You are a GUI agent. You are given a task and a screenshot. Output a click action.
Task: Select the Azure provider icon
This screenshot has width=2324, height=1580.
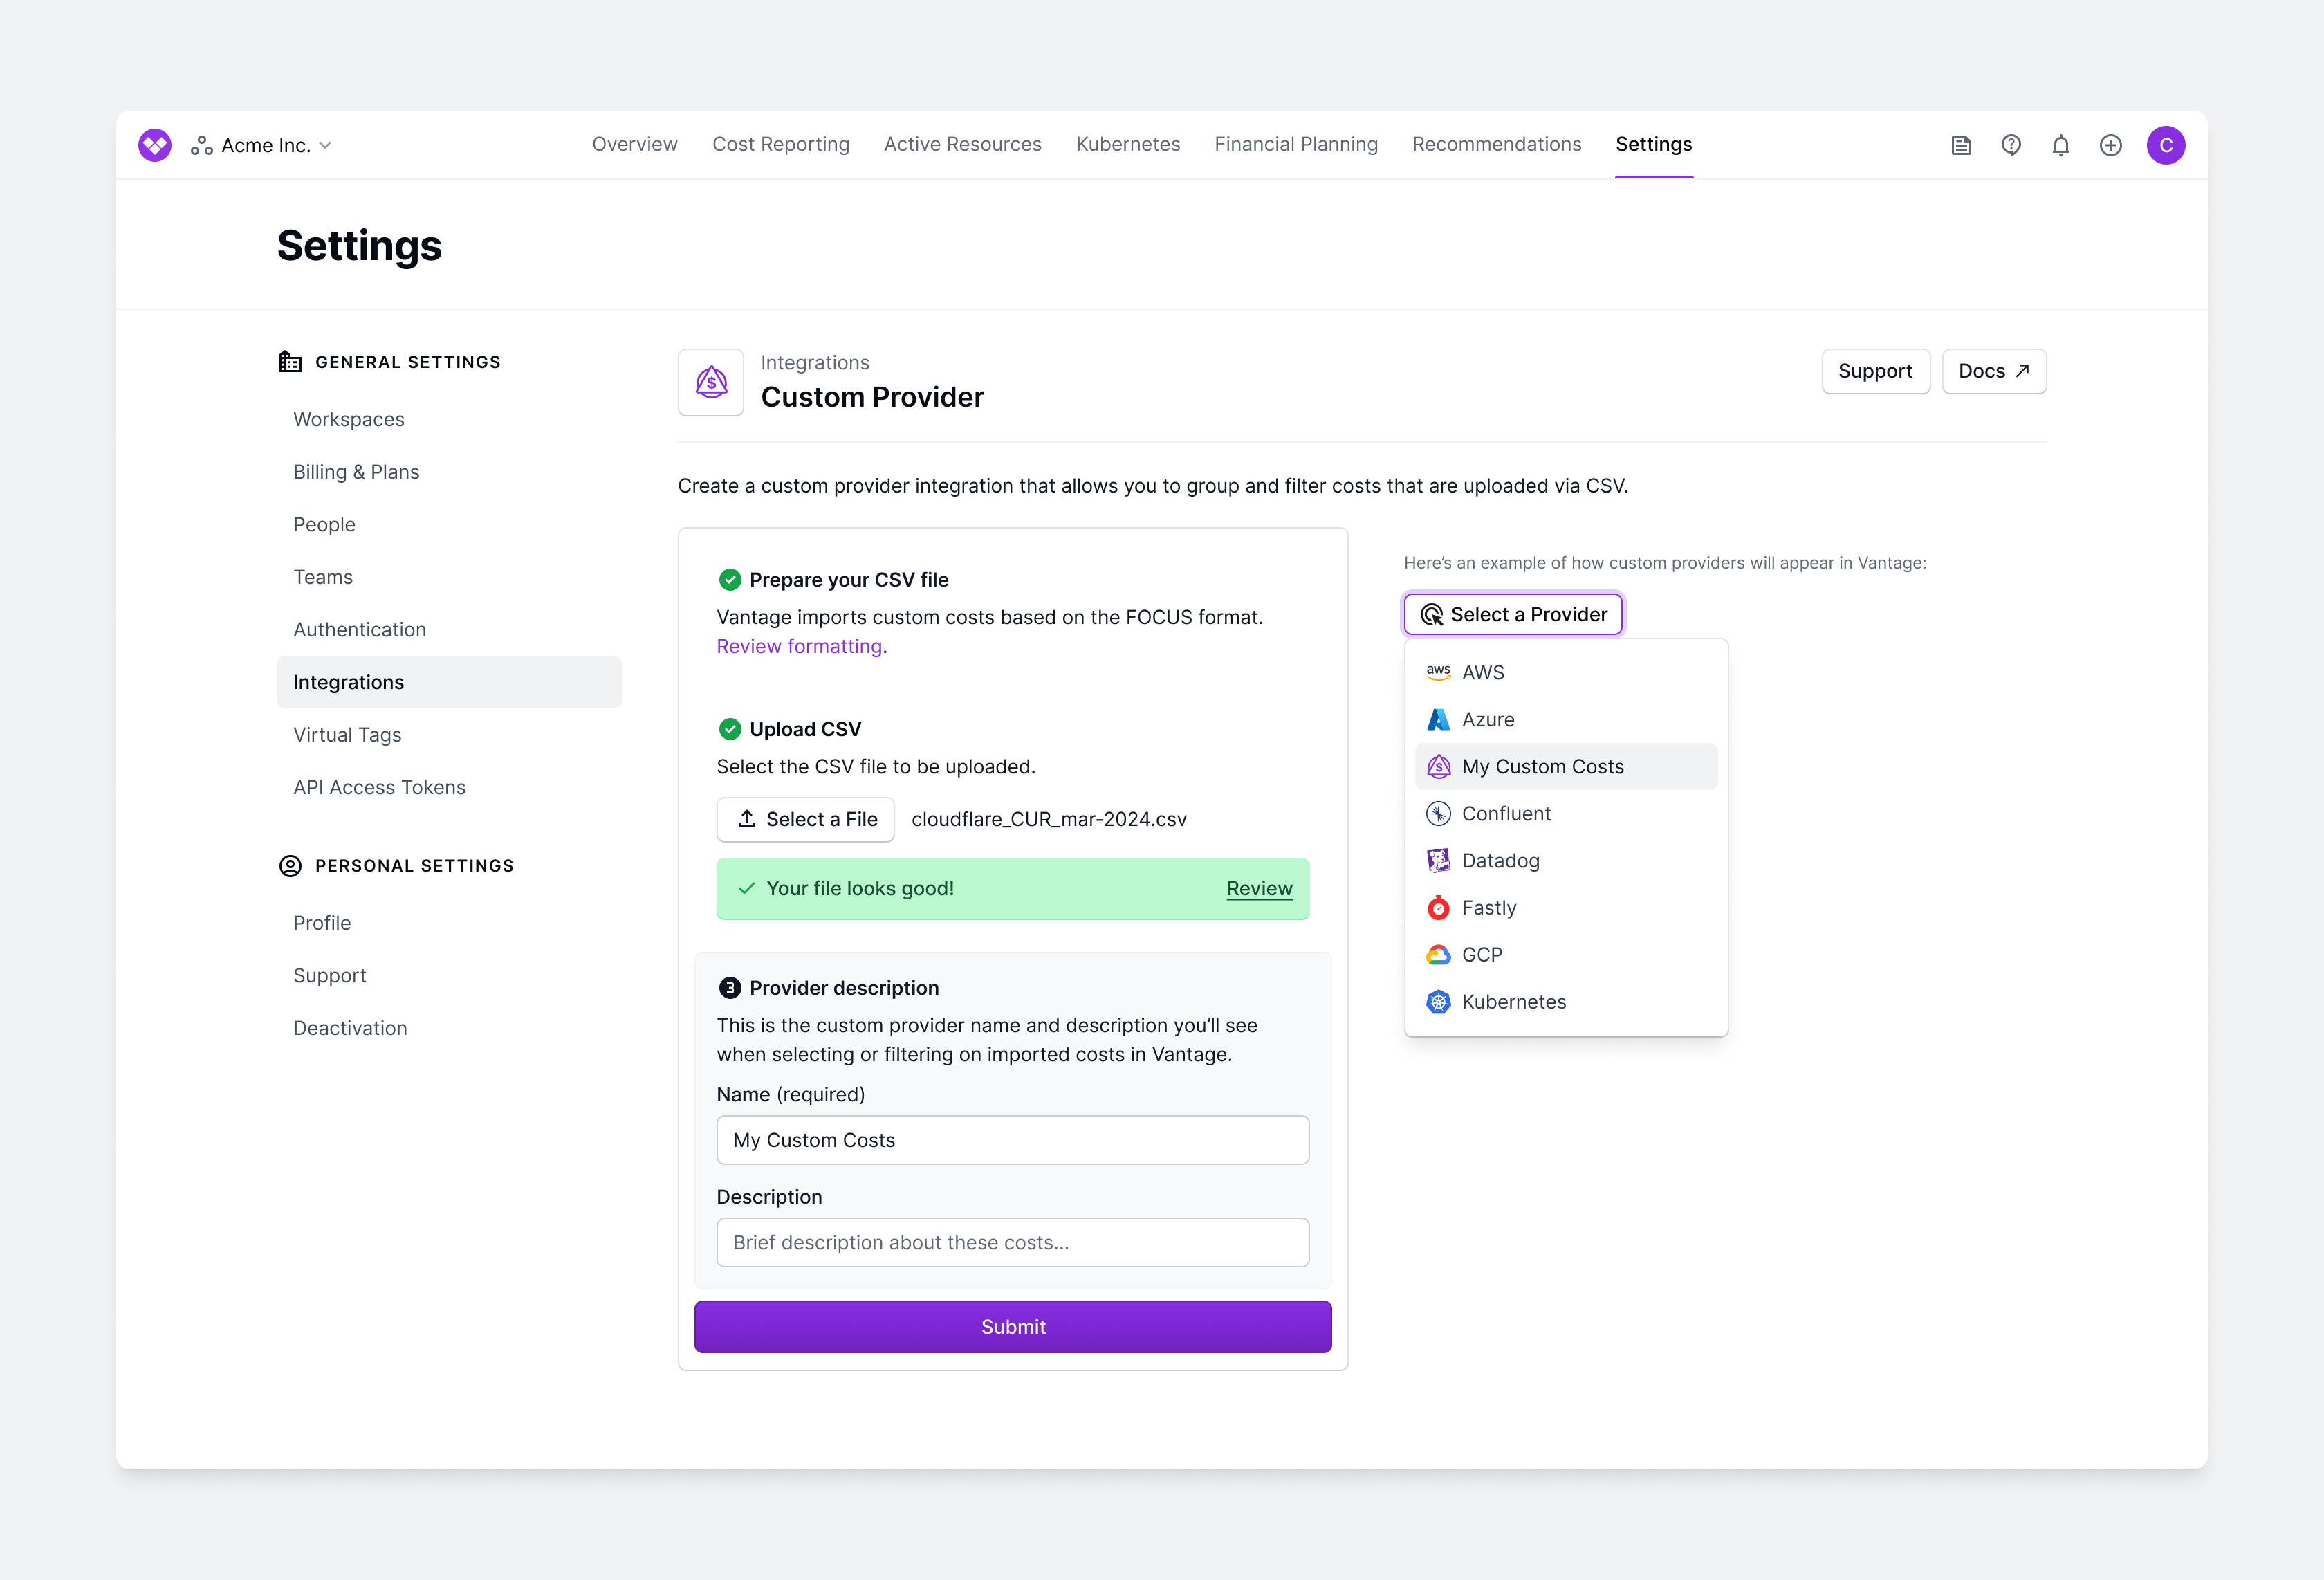pos(1437,719)
